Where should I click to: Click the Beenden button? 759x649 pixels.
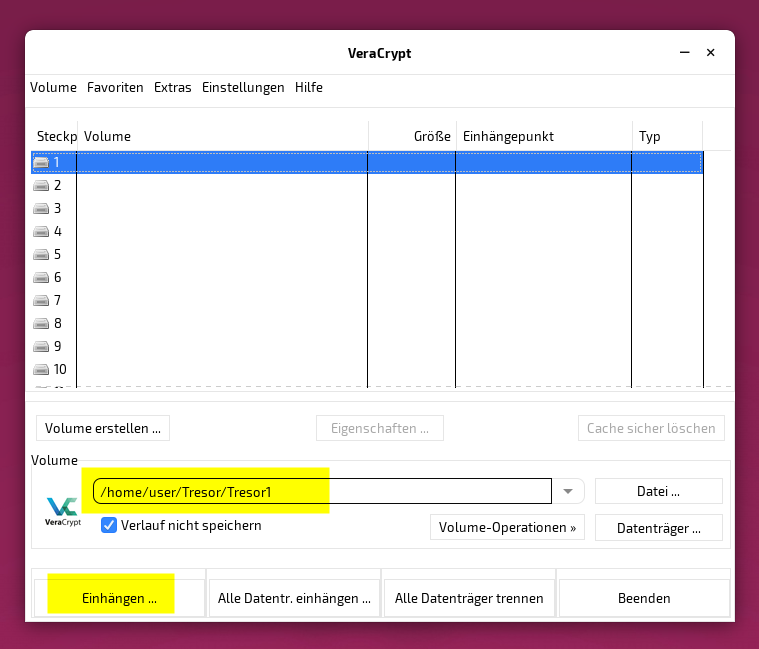click(644, 598)
